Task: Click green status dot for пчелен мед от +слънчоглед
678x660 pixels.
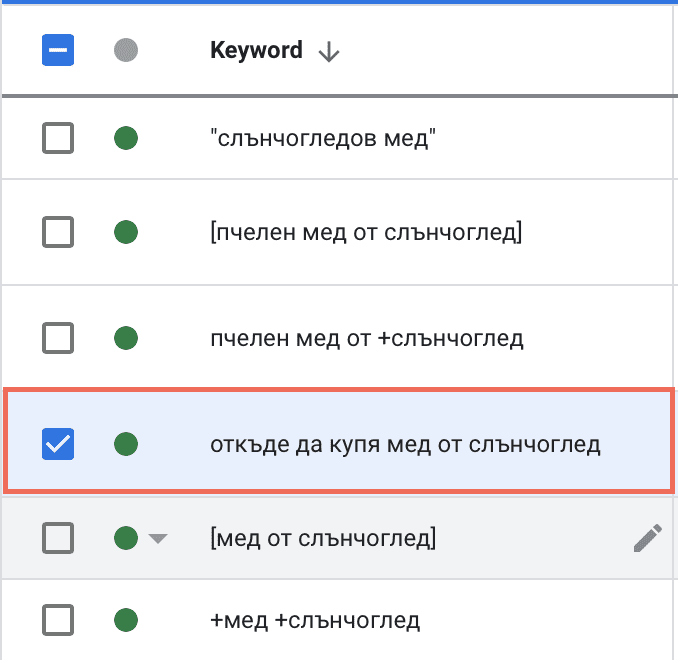Action: [x=126, y=338]
